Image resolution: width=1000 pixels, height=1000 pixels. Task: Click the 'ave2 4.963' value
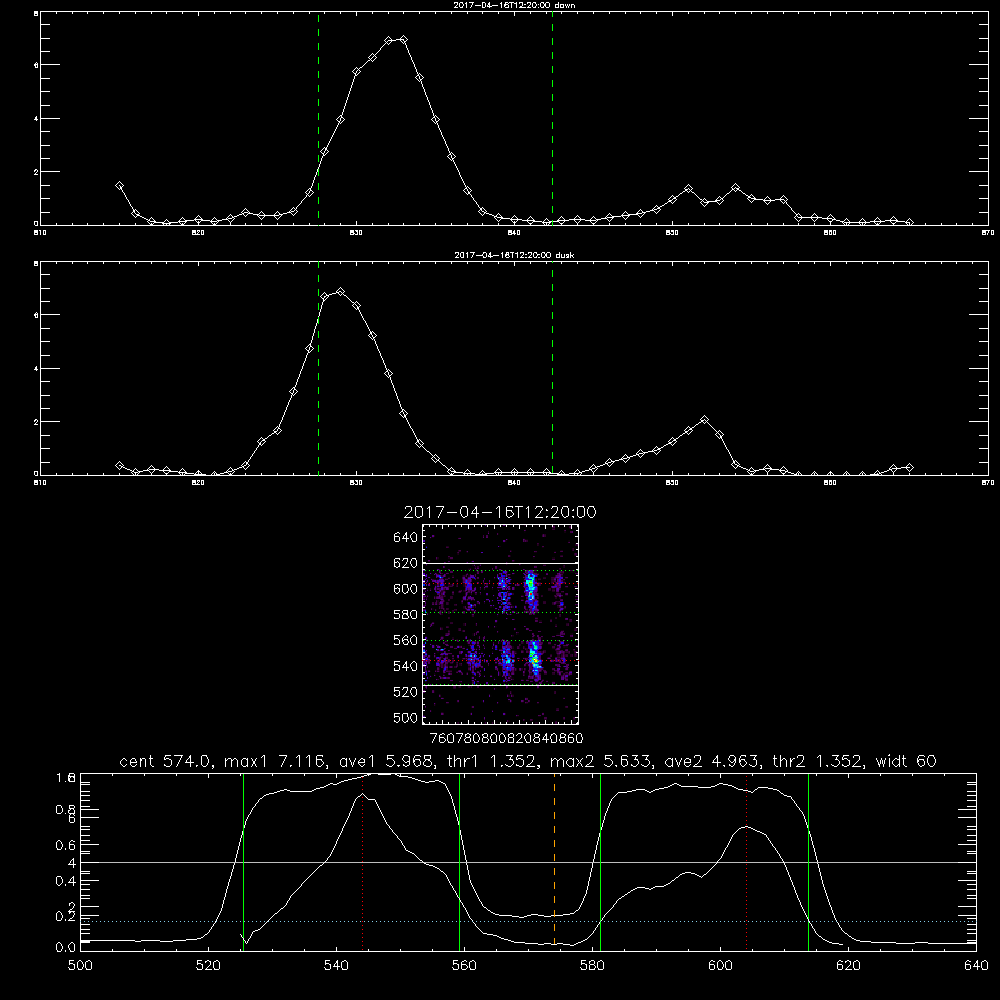[712, 761]
